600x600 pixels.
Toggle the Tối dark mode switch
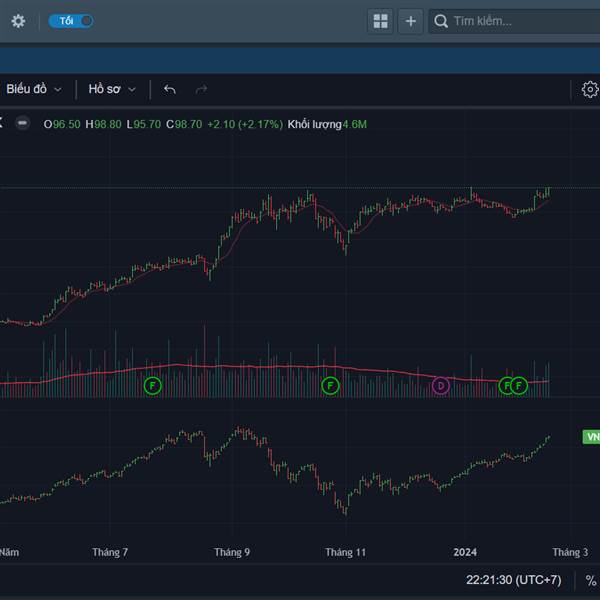(71, 21)
